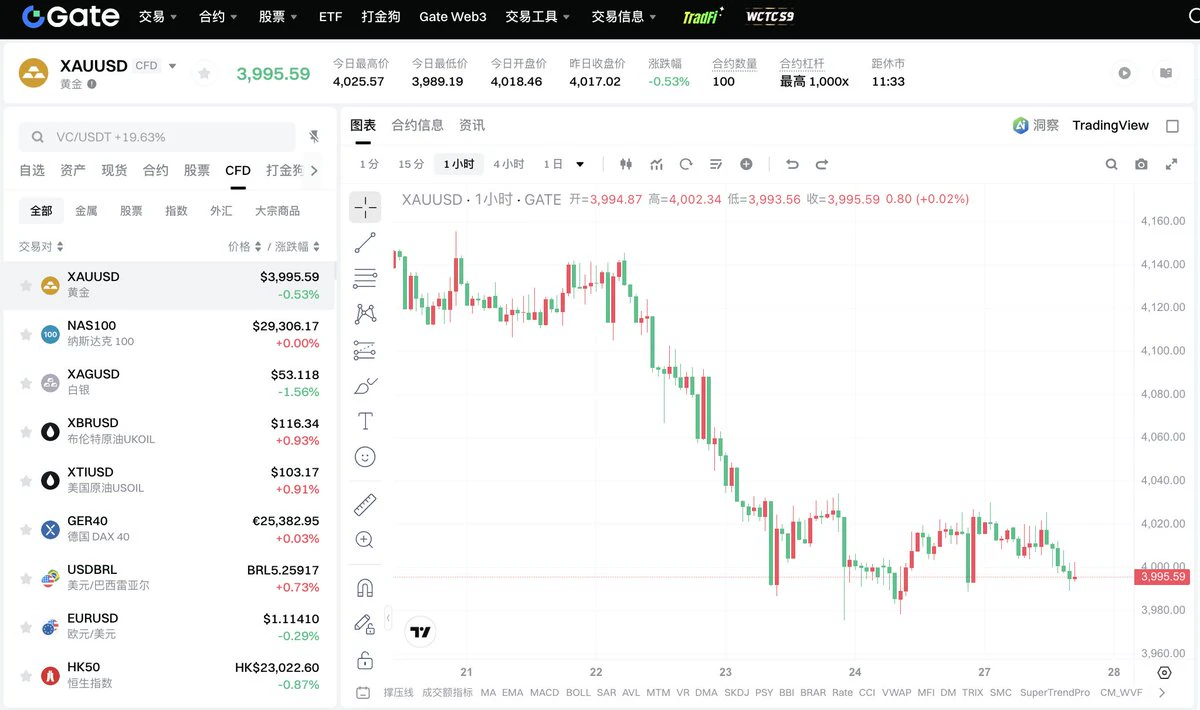Select the ruler measure tool
Screen dimensions: 1200x710
[365, 505]
